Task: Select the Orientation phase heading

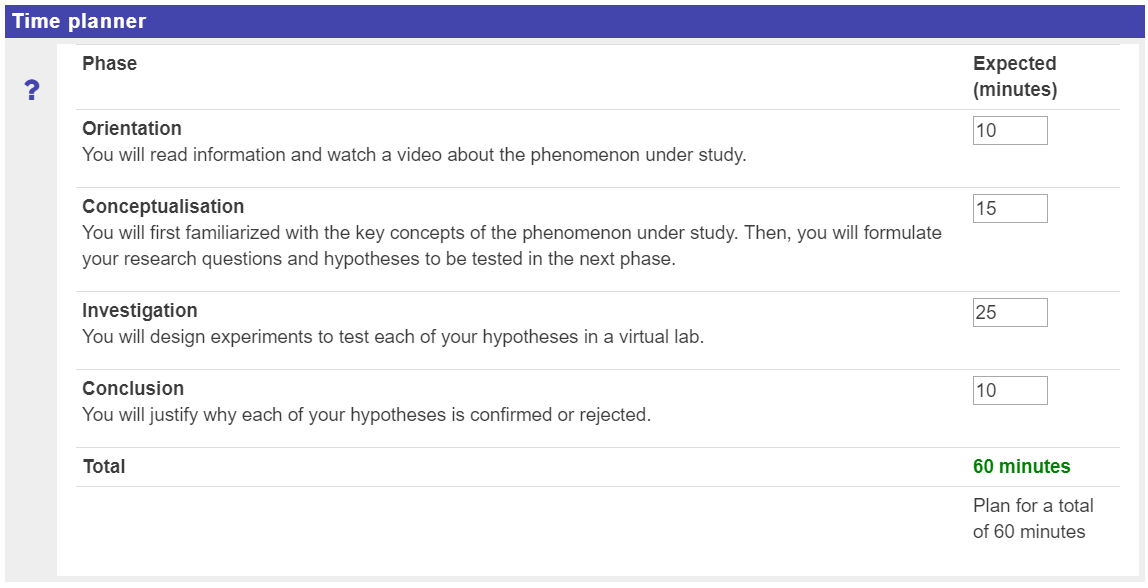Action: pyautogui.click(x=132, y=128)
